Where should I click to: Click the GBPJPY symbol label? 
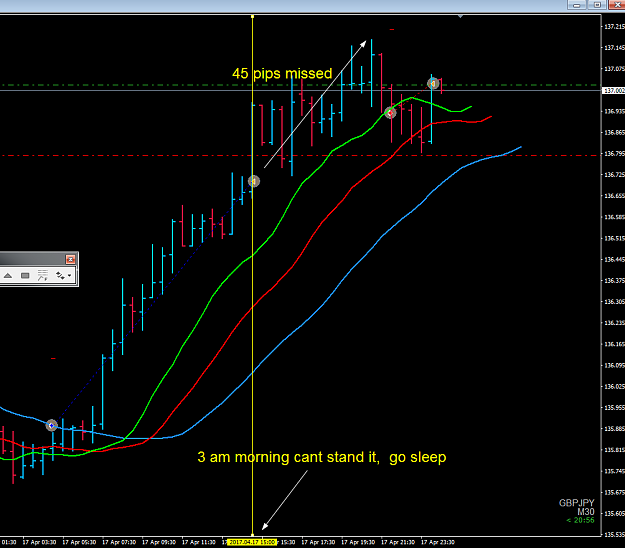(x=576, y=503)
